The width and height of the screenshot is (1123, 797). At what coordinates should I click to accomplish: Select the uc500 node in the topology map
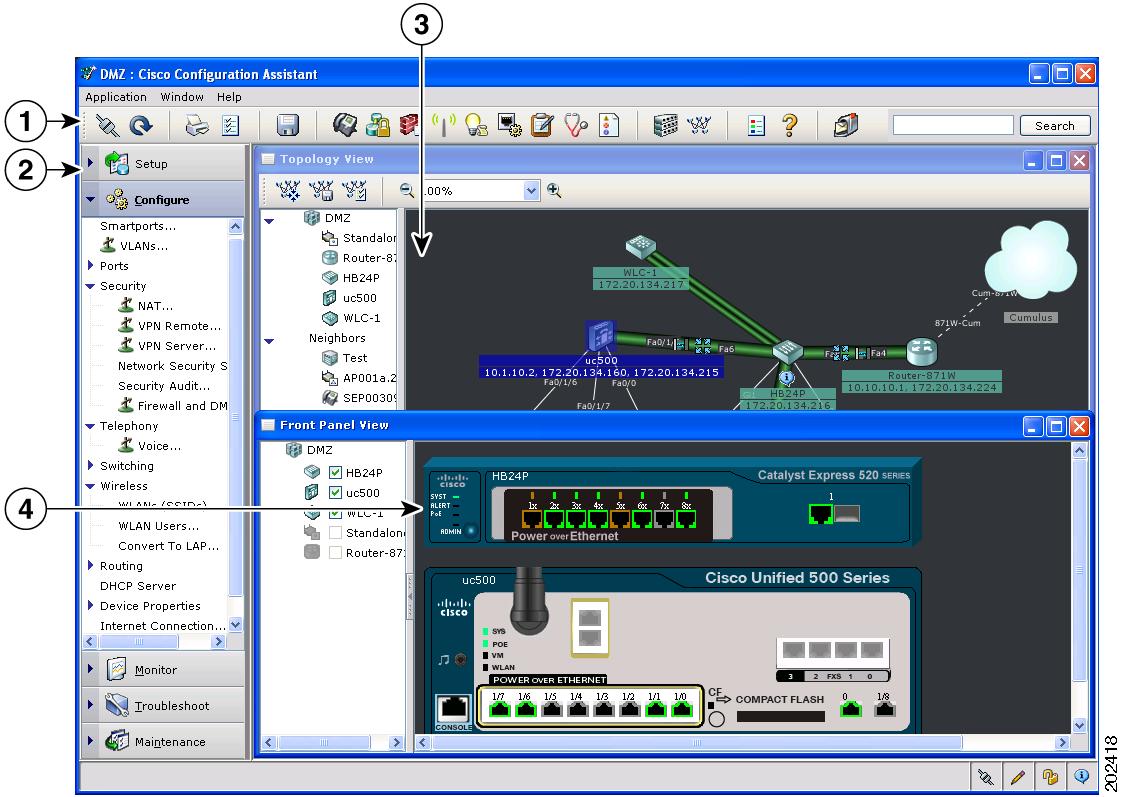click(x=600, y=335)
